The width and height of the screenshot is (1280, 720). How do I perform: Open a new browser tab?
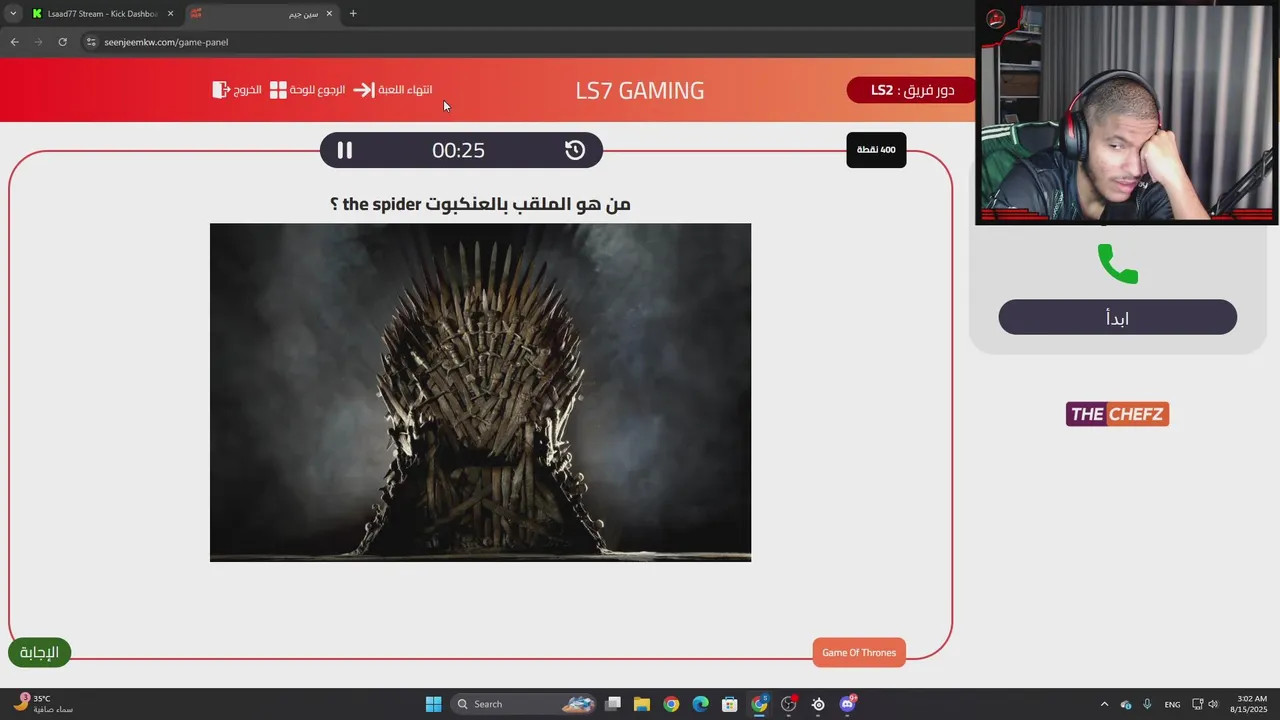(353, 14)
